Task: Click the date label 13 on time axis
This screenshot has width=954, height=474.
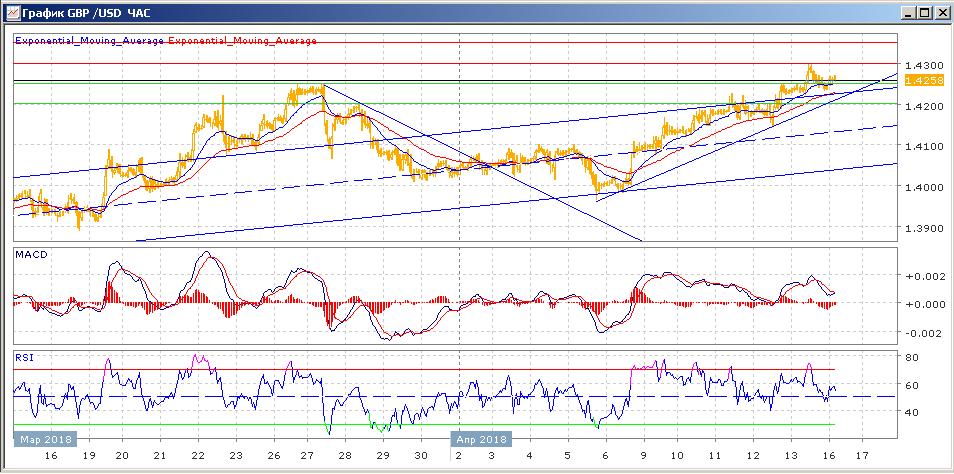Action: [x=791, y=456]
